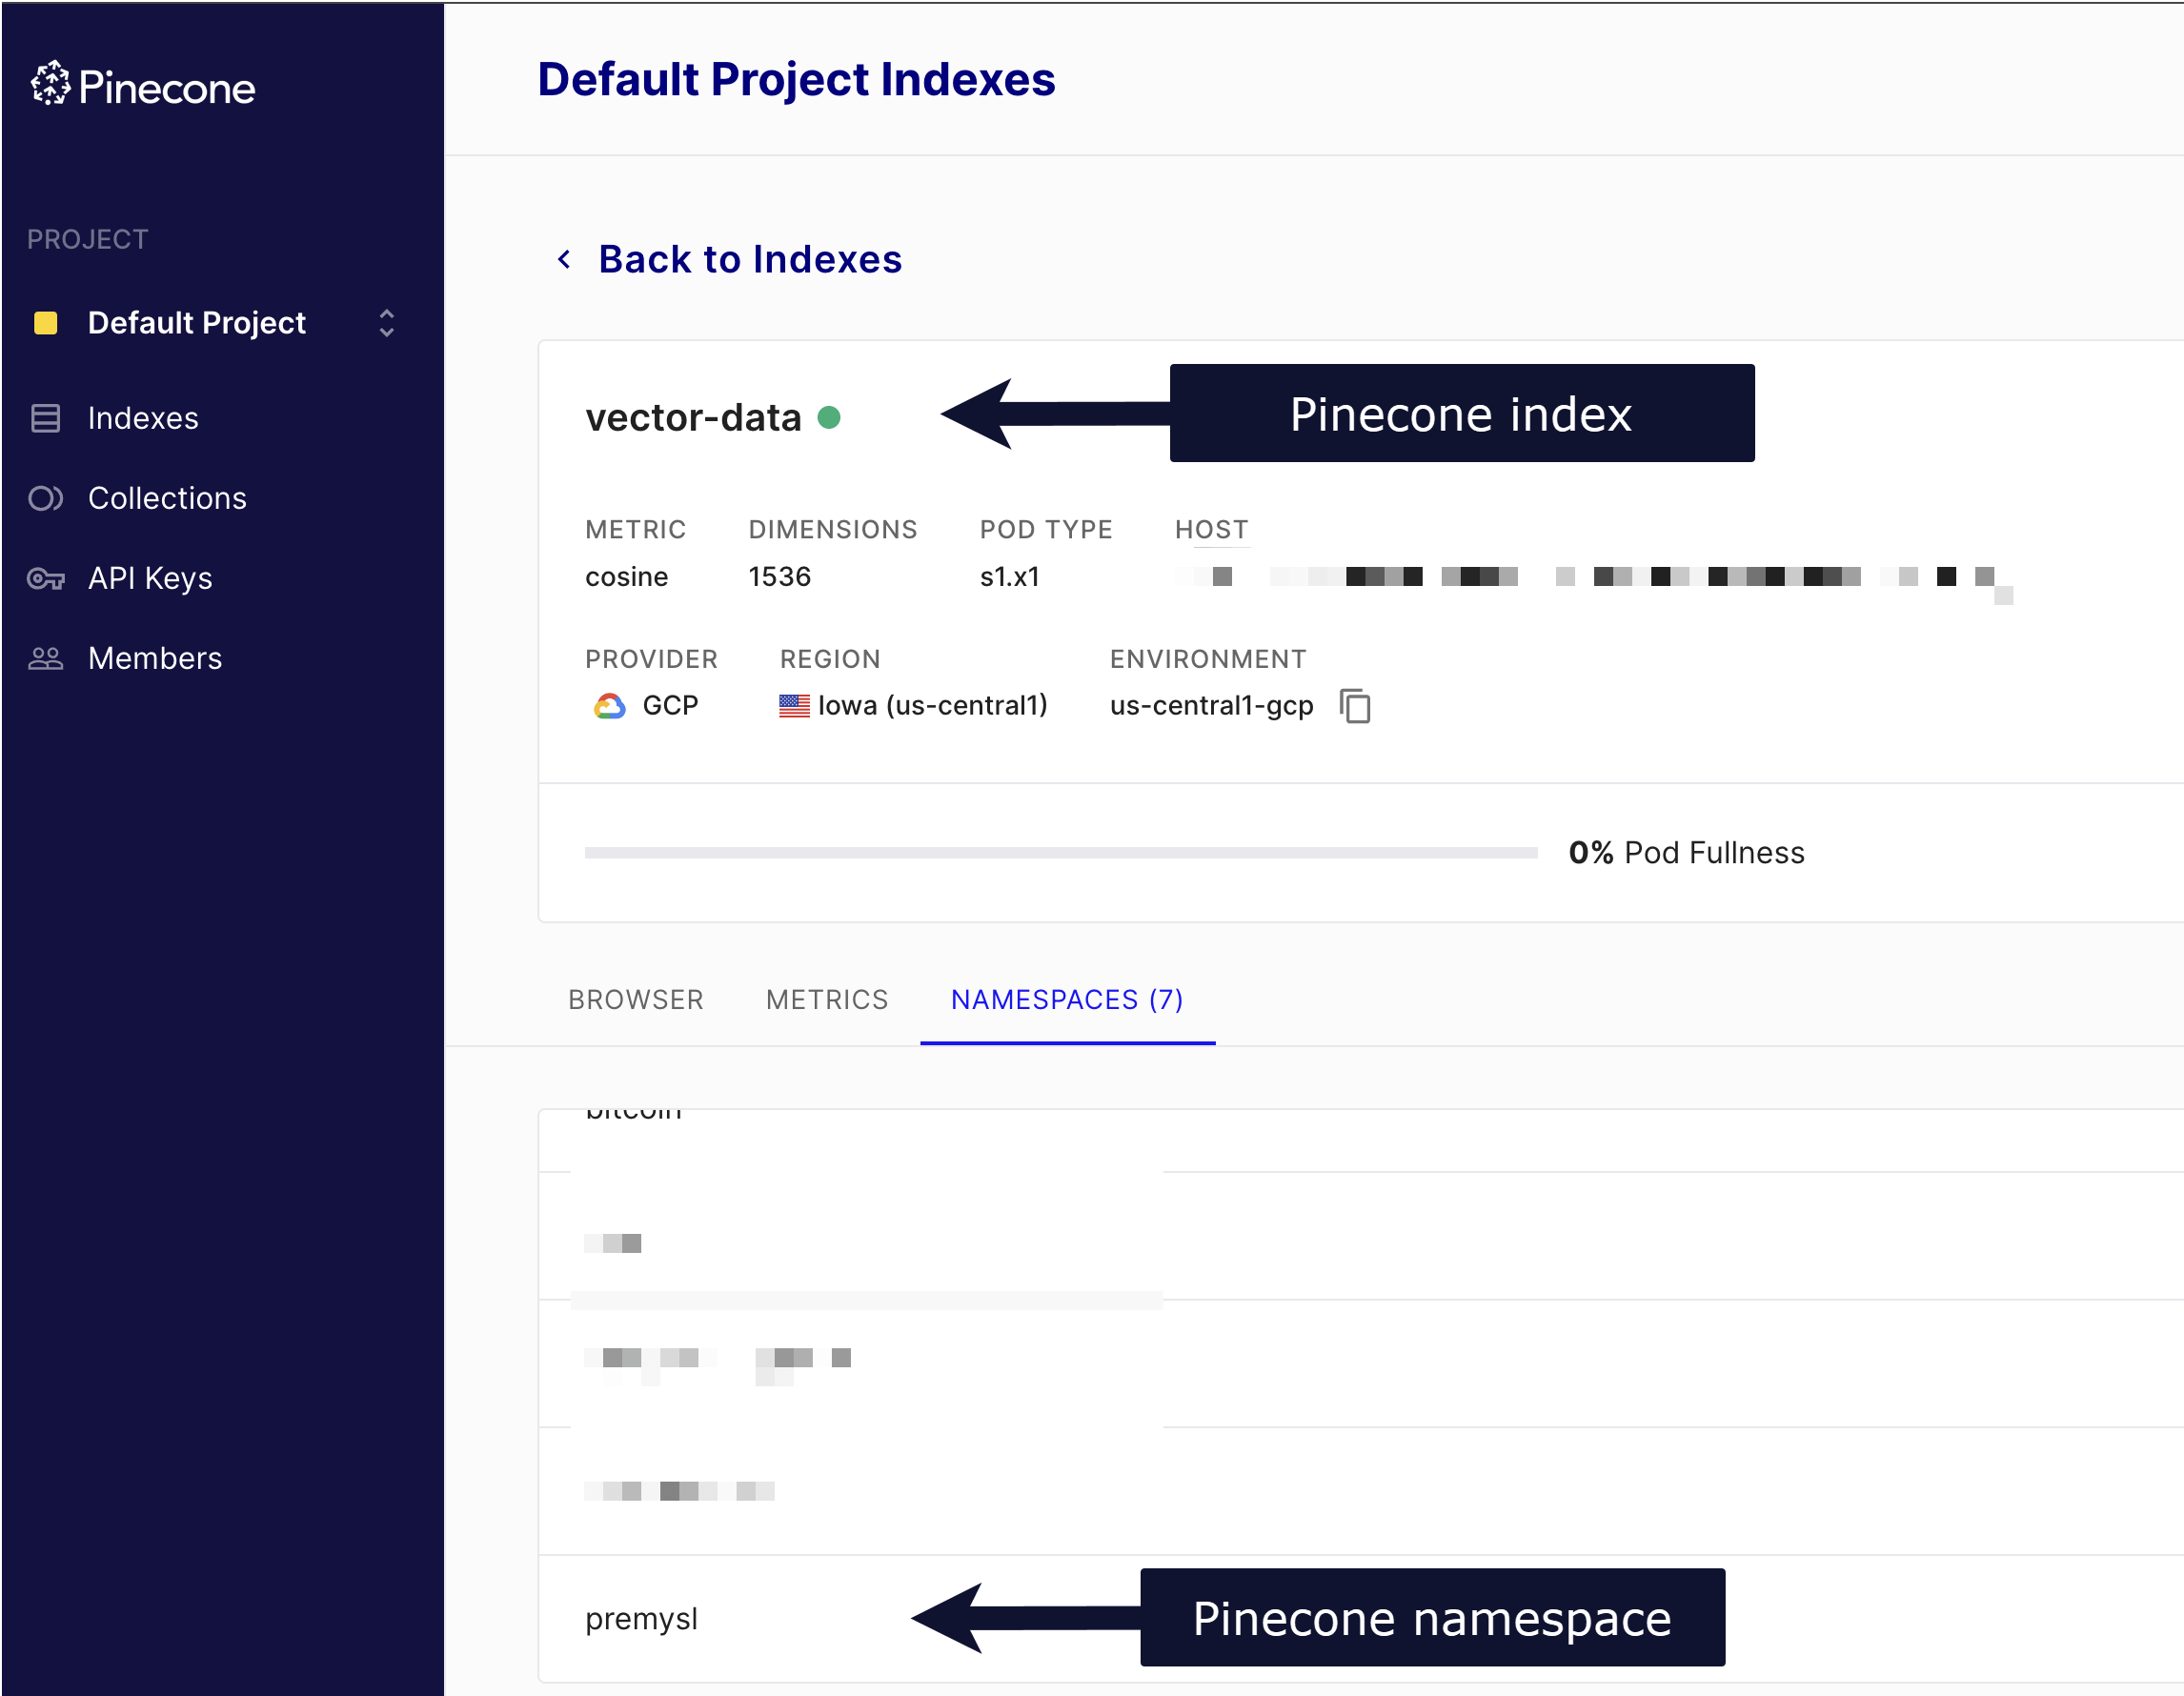The image size is (2184, 1696).
Task: Open the Members page link
Action: click(x=155, y=658)
